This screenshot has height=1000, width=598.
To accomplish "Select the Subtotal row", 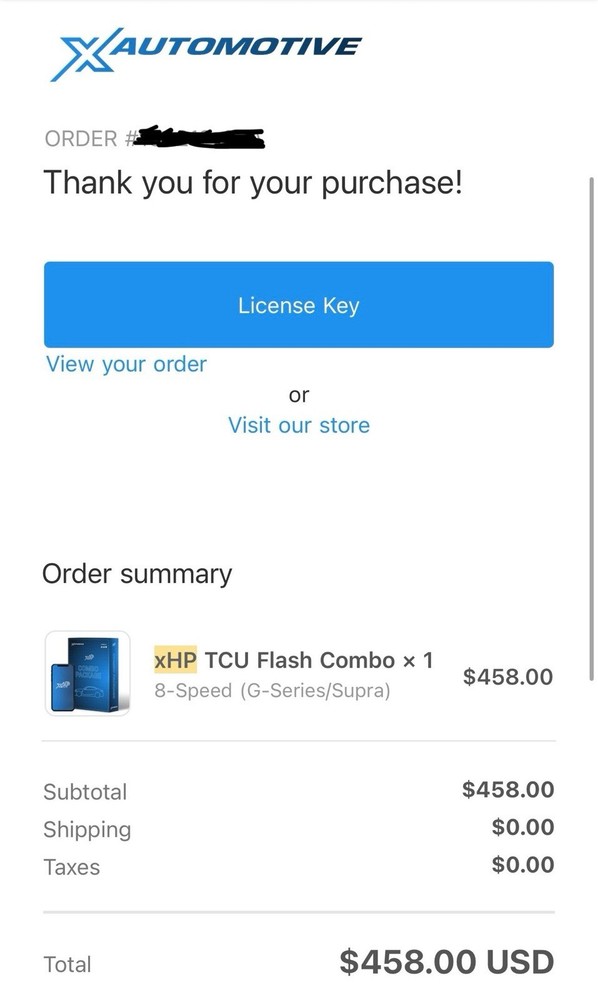I will (x=85, y=791).
